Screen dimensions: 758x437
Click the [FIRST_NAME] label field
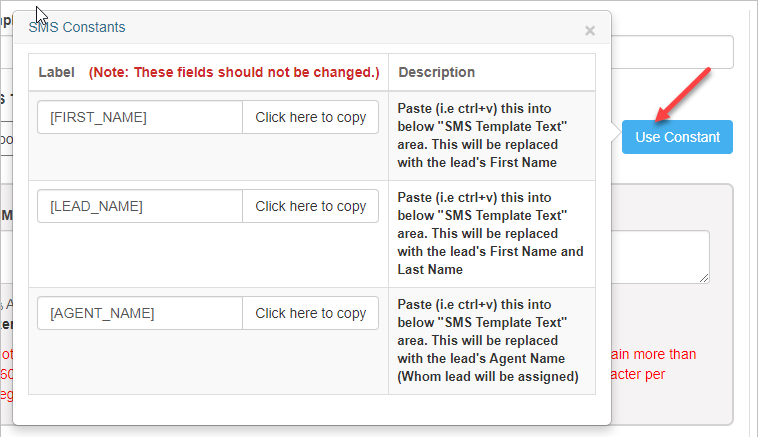point(140,117)
